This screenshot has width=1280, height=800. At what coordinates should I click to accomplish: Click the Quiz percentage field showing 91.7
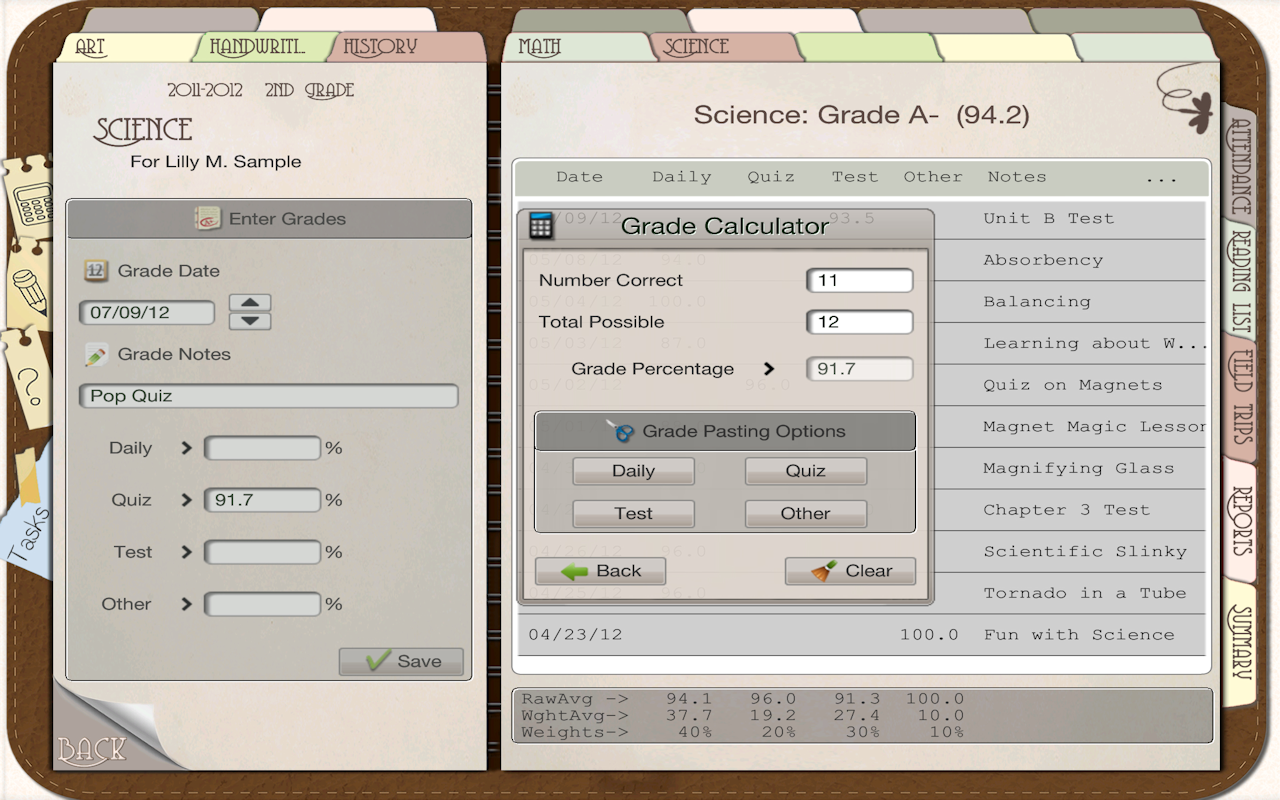click(262, 500)
